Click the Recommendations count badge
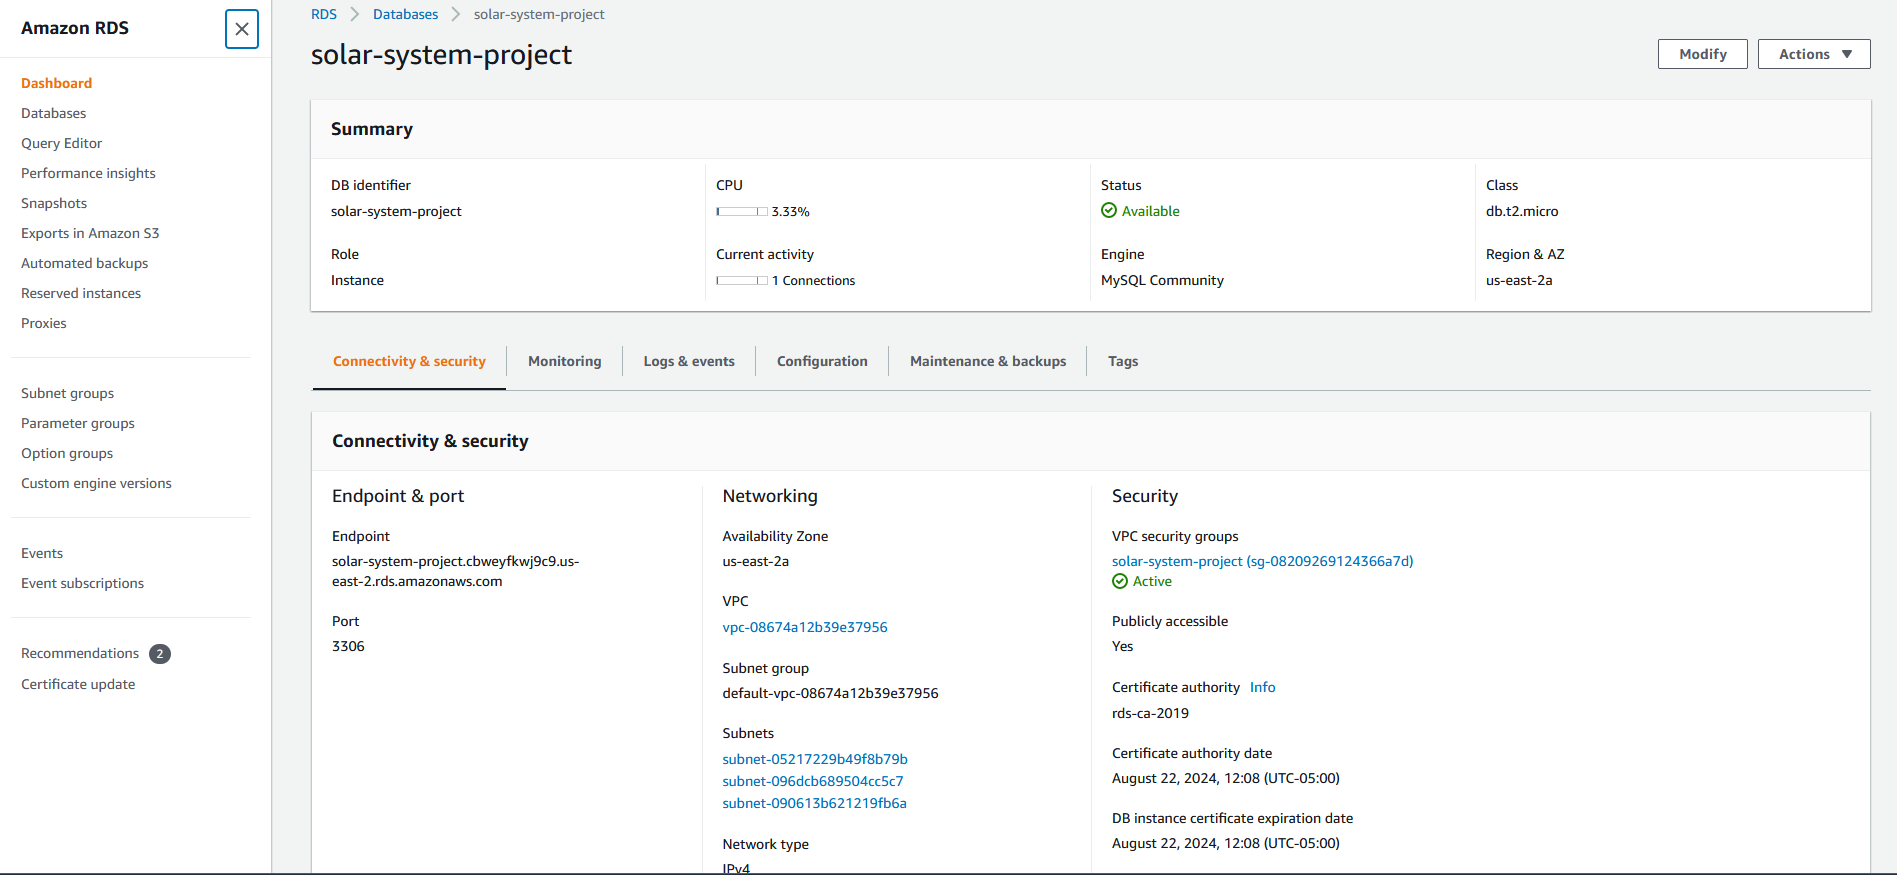1897x875 pixels. coord(160,654)
